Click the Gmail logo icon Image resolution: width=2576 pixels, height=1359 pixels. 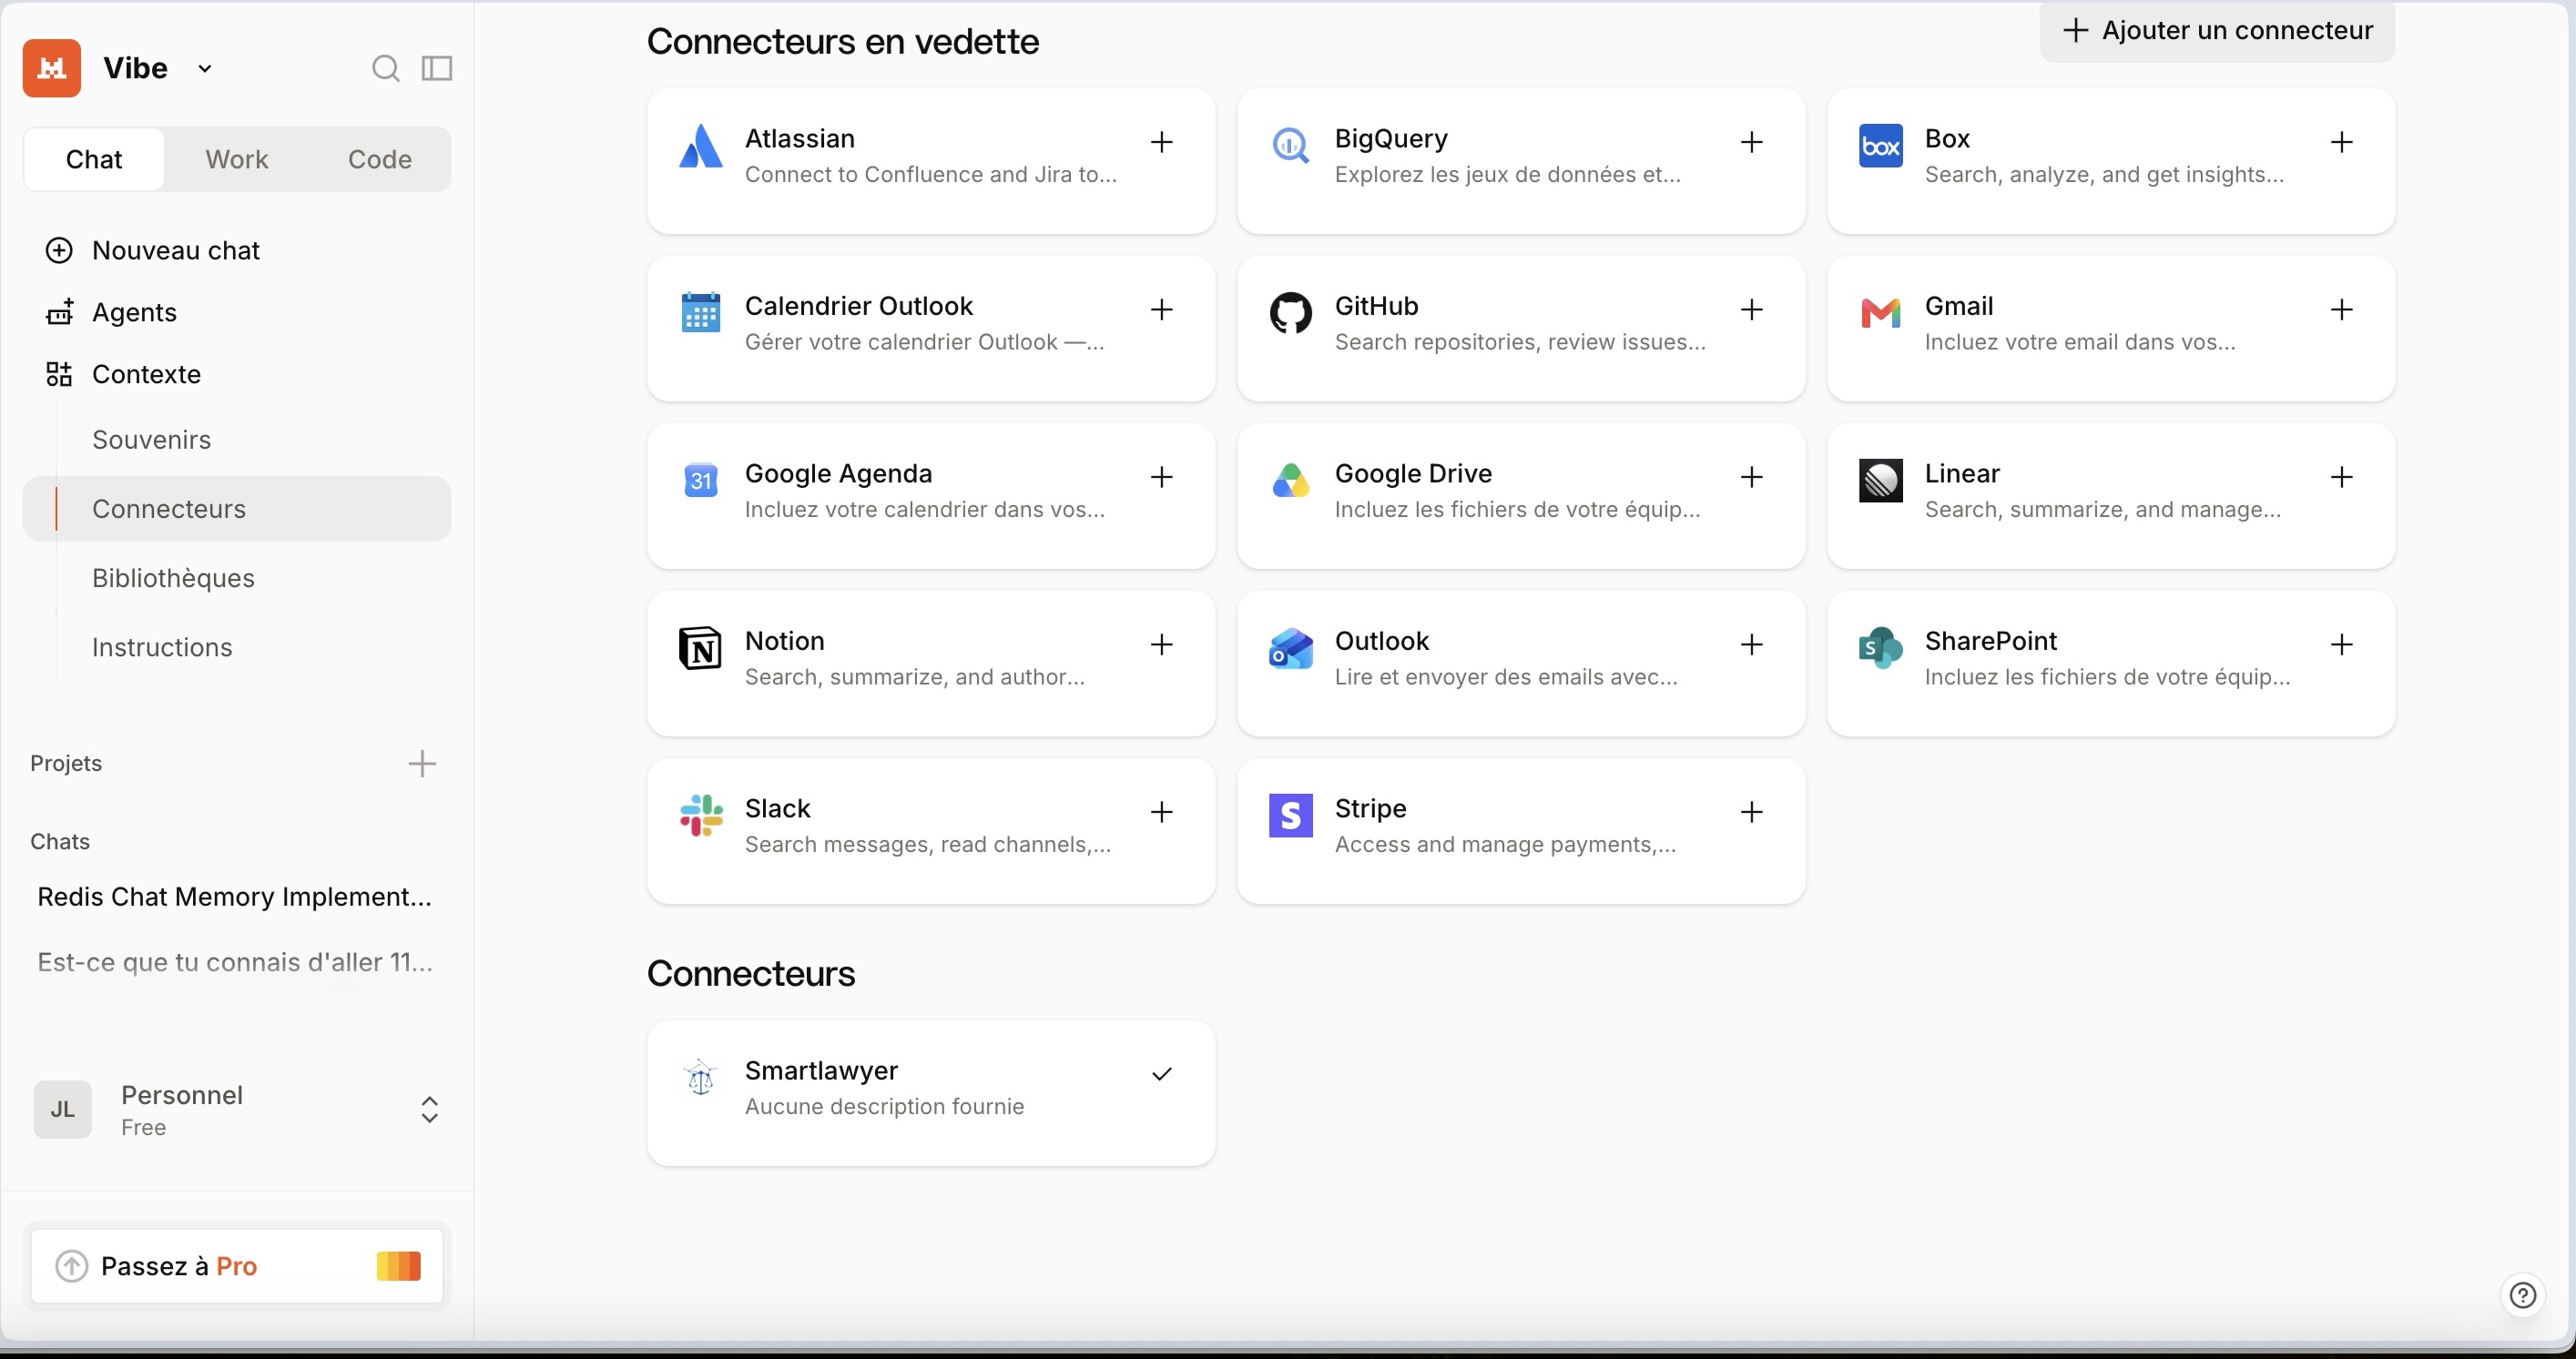coord(1880,313)
